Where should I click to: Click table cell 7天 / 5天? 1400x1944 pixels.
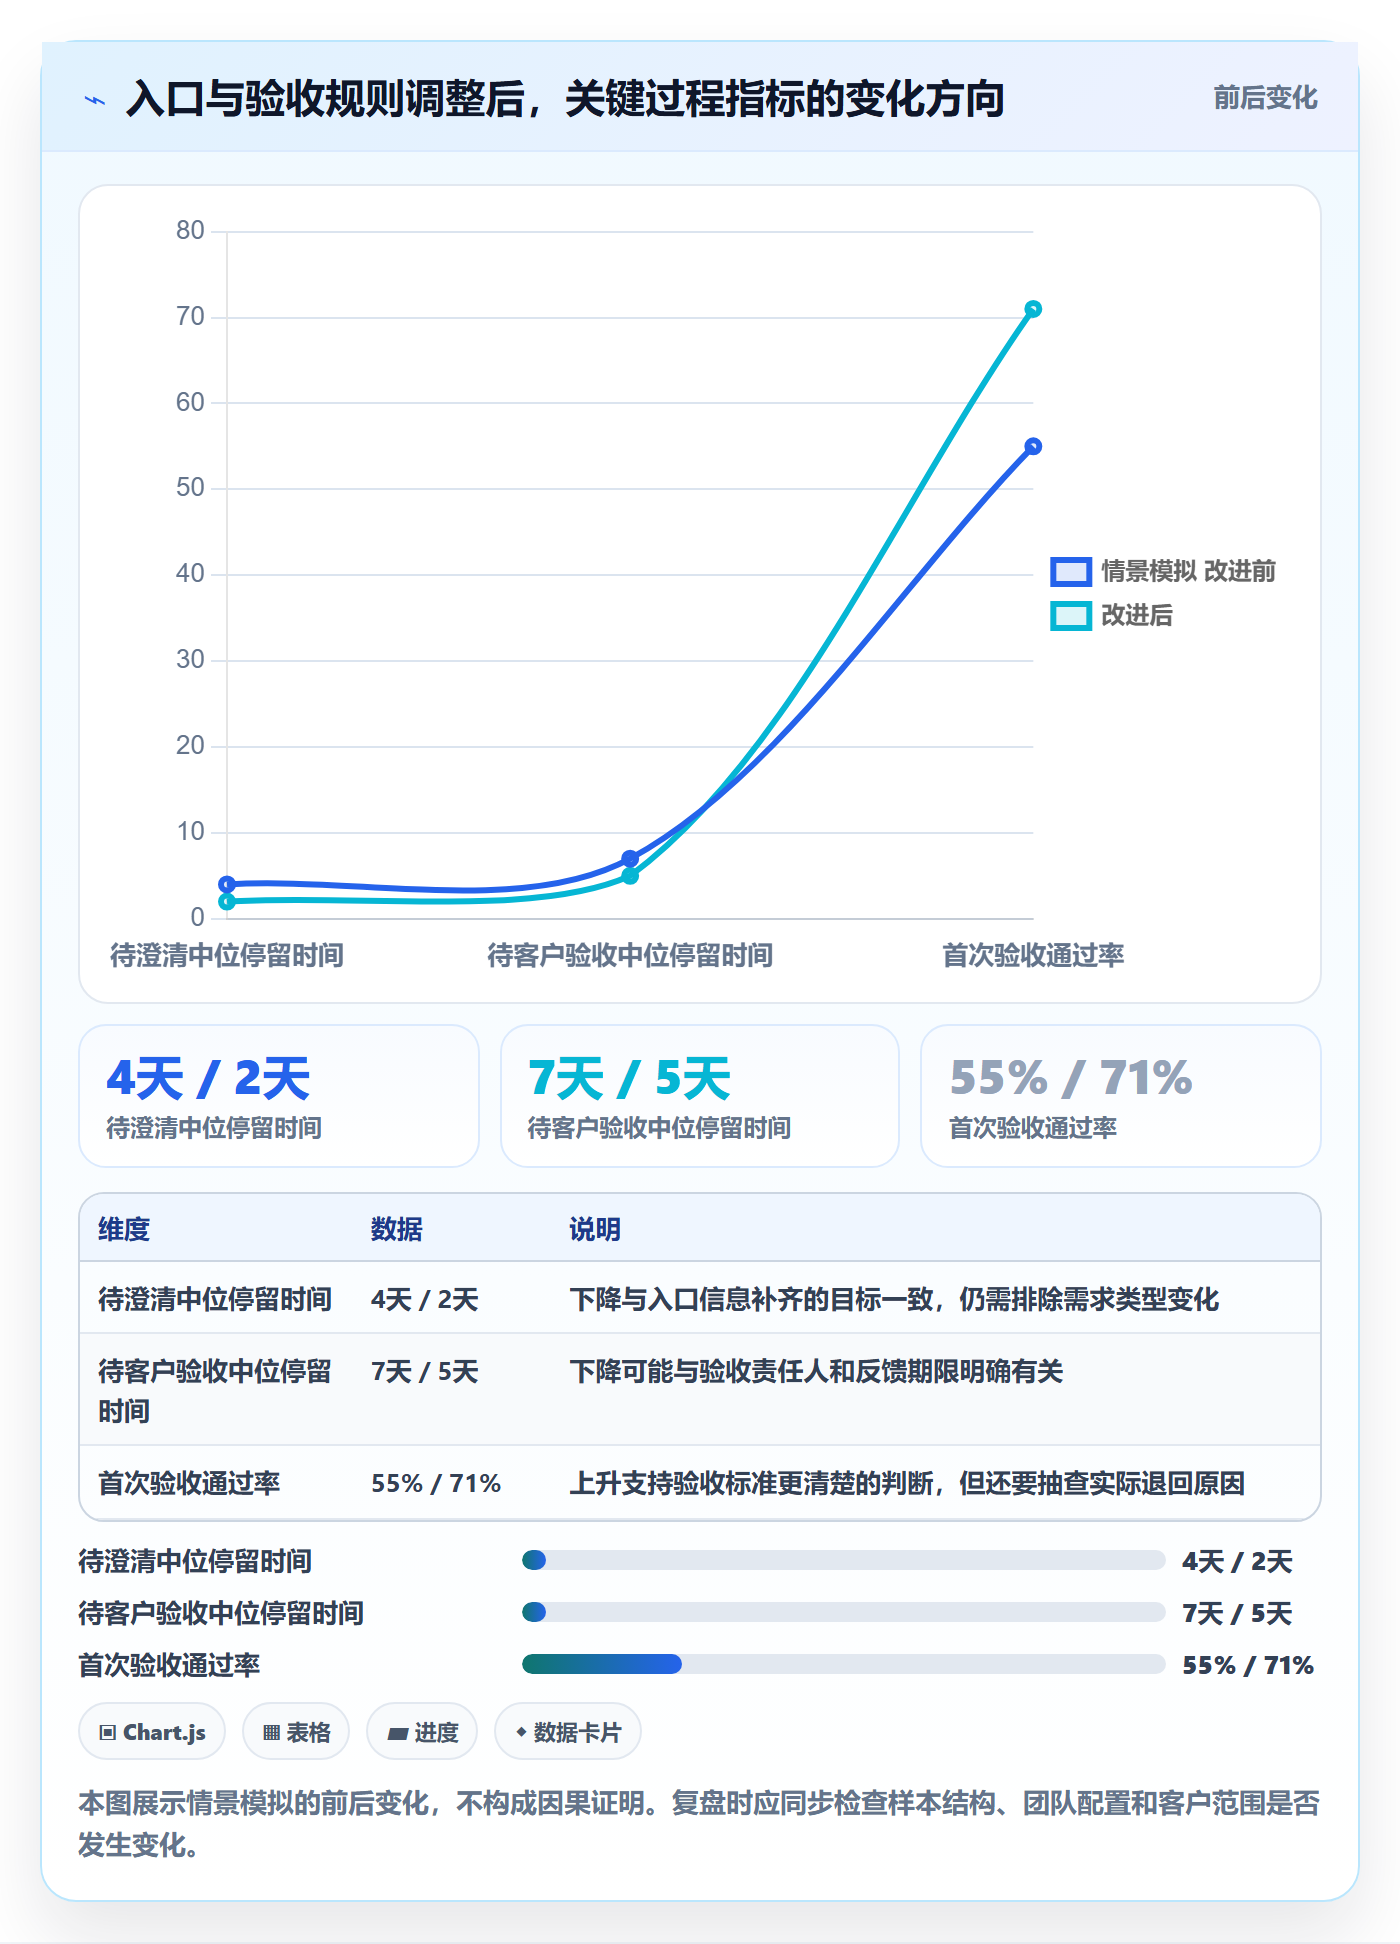point(425,1371)
